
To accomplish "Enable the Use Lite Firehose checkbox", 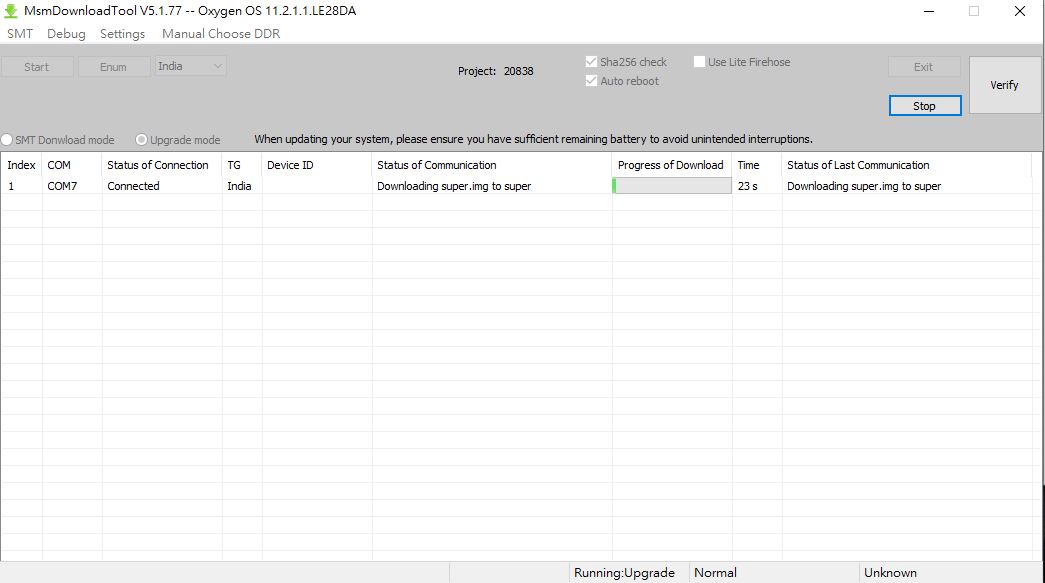I will point(699,62).
